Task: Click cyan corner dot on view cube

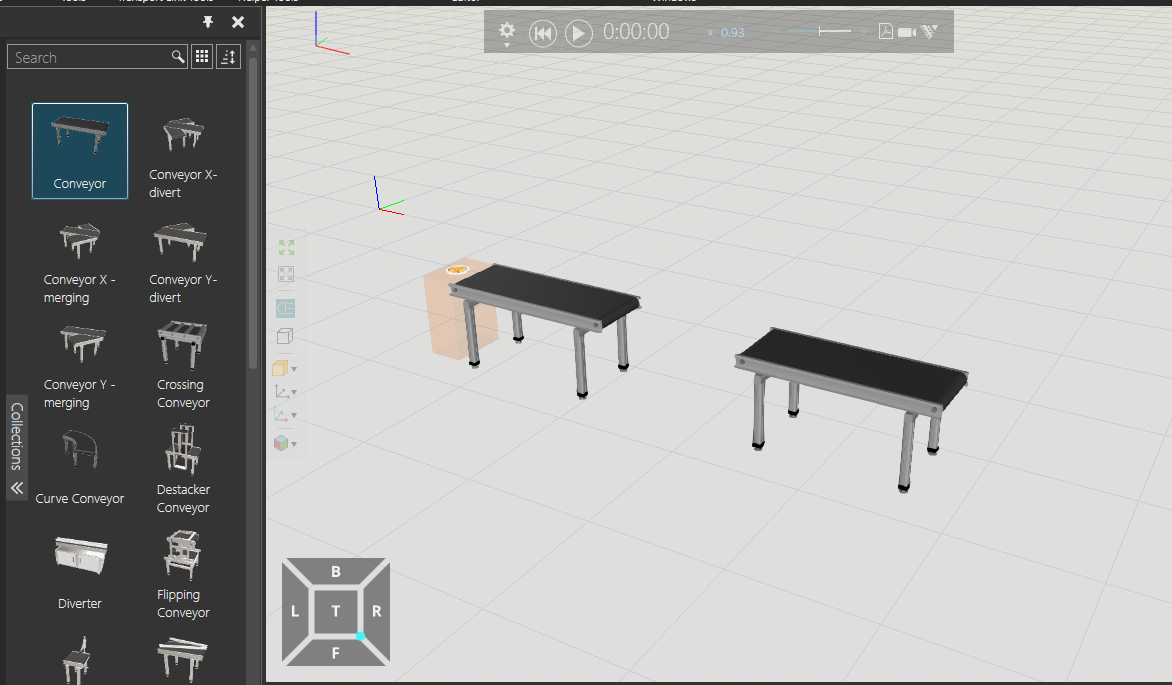Action: click(x=360, y=636)
